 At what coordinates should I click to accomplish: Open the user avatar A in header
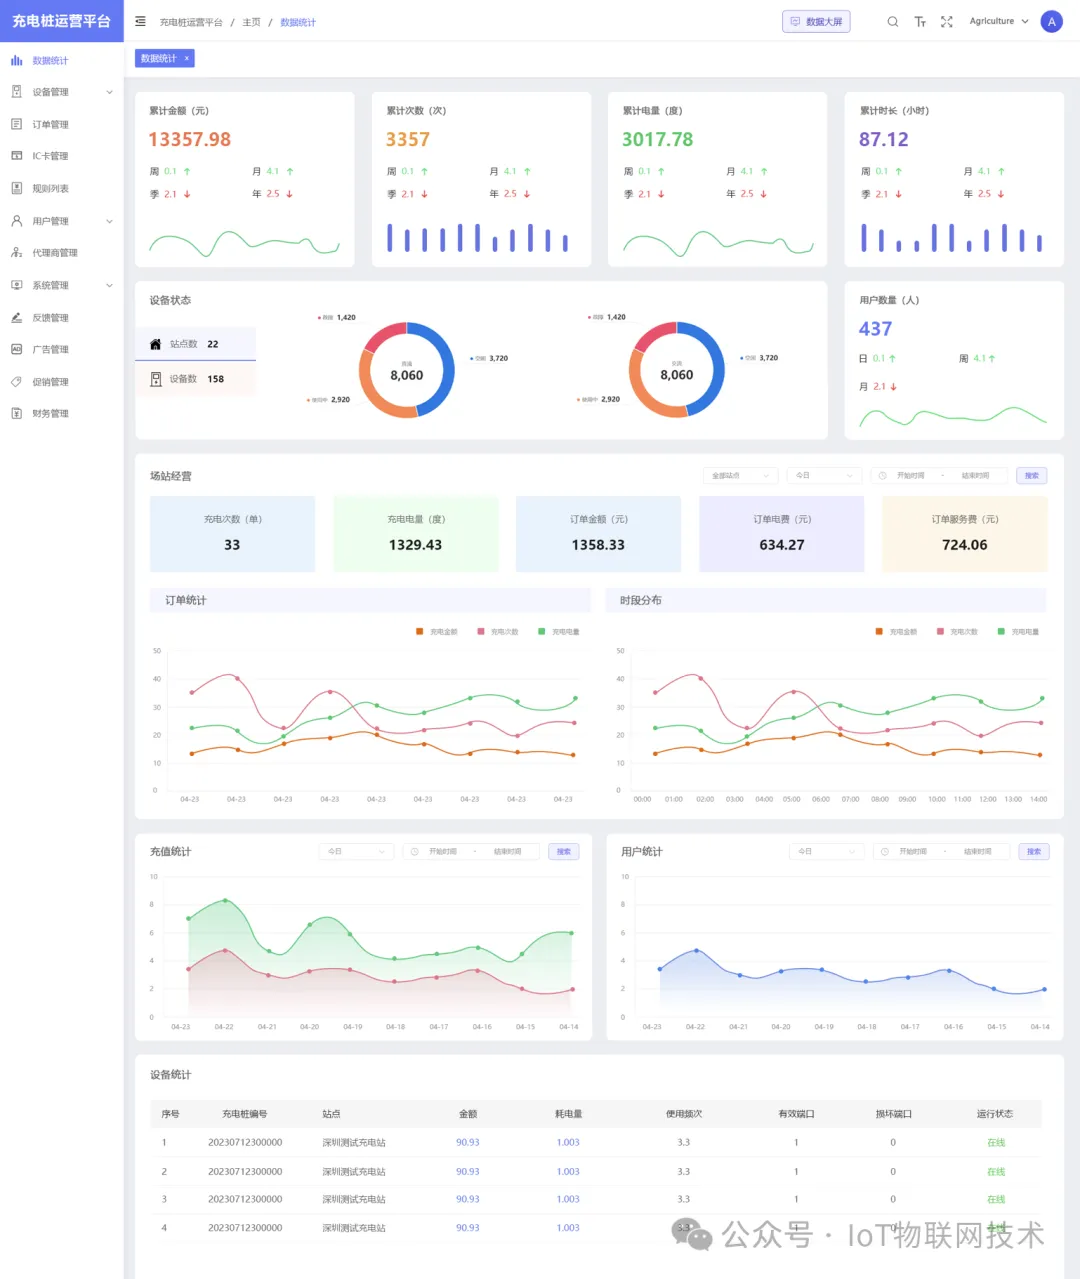pyautogui.click(x=1051, y=21)
